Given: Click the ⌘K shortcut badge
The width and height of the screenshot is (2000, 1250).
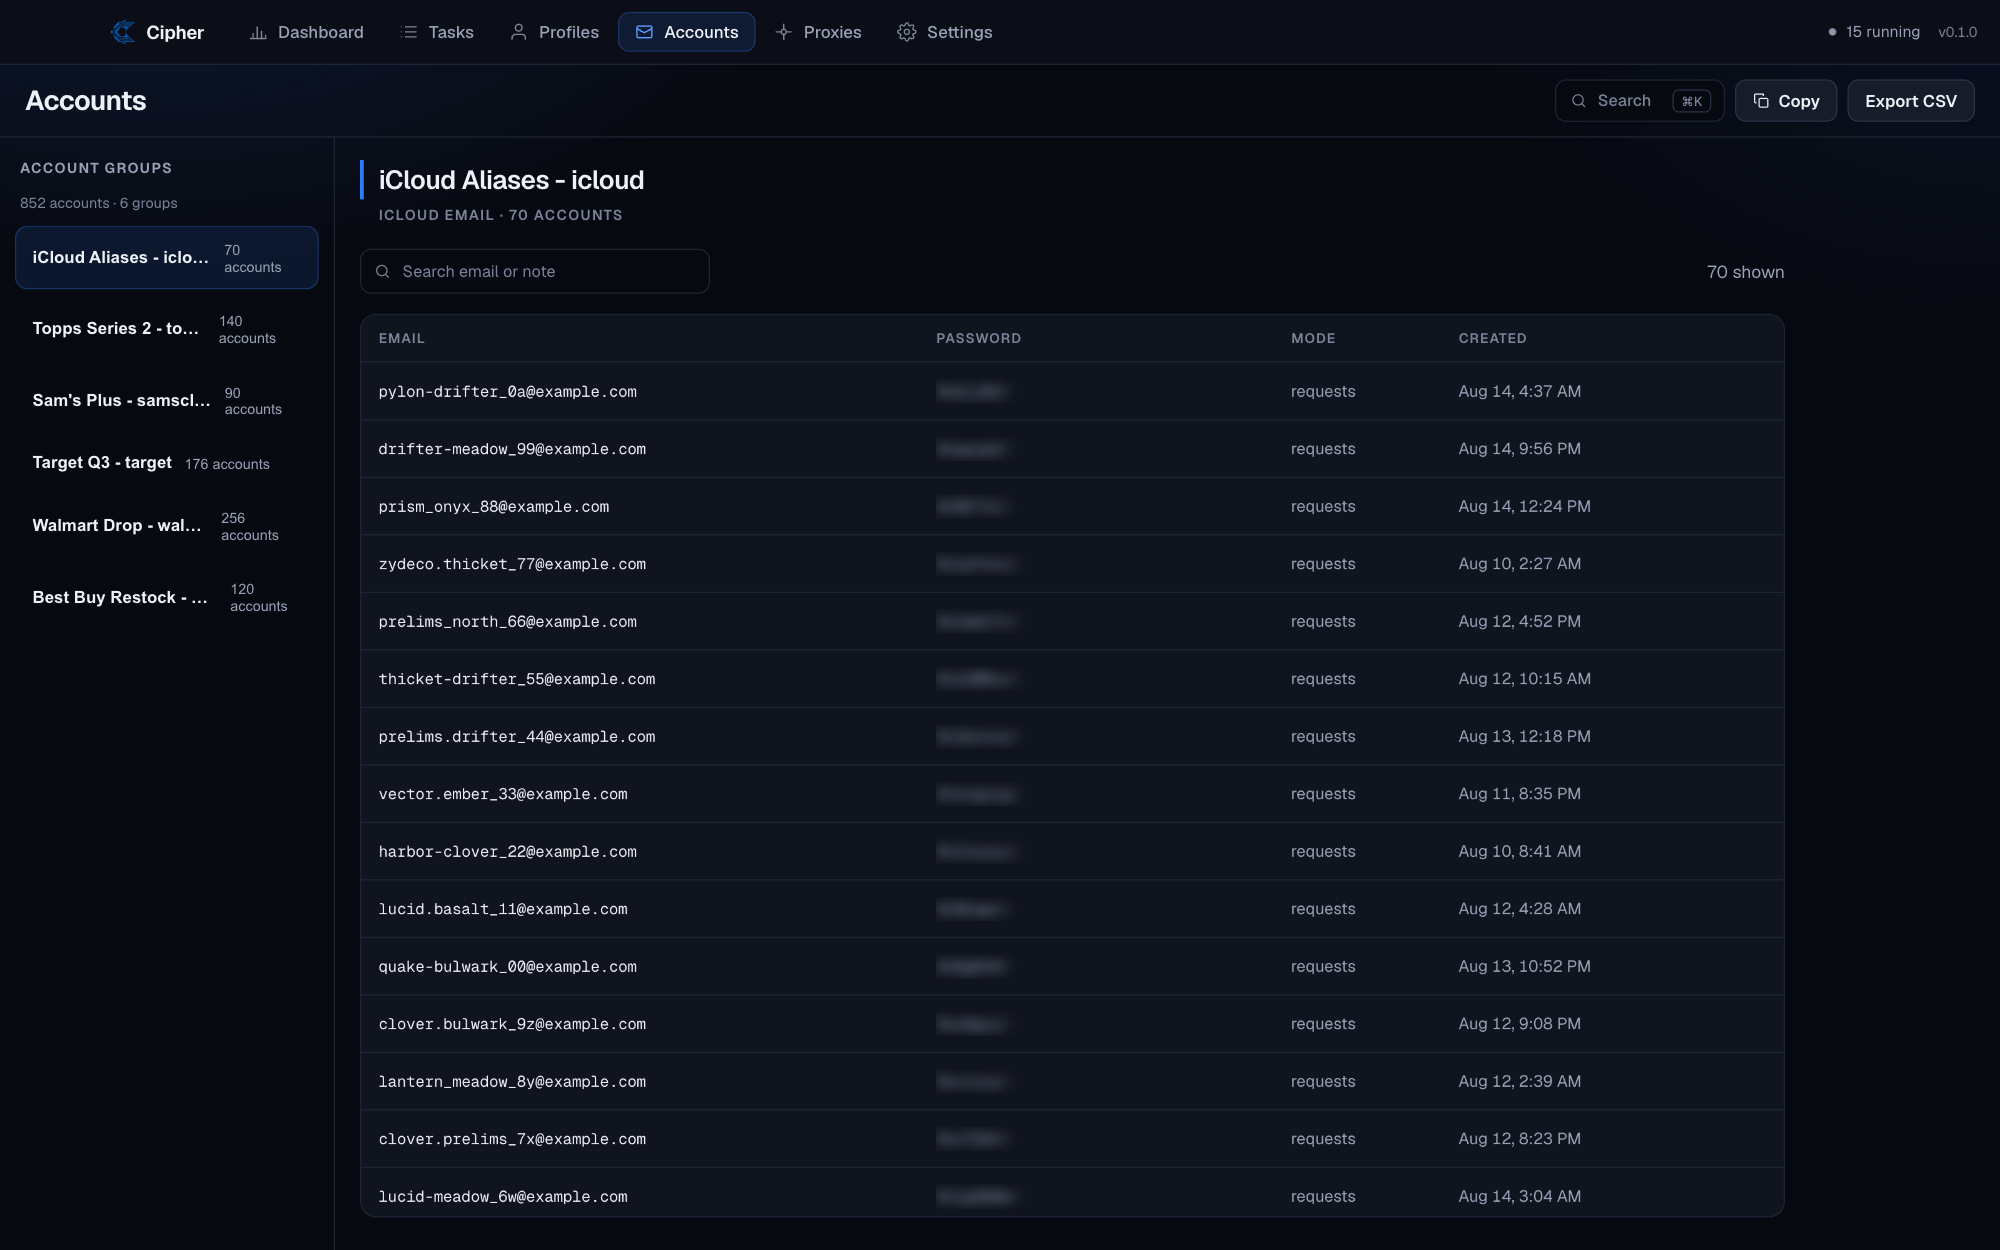Looking at the screenshot, I should tap(1691, 101).
